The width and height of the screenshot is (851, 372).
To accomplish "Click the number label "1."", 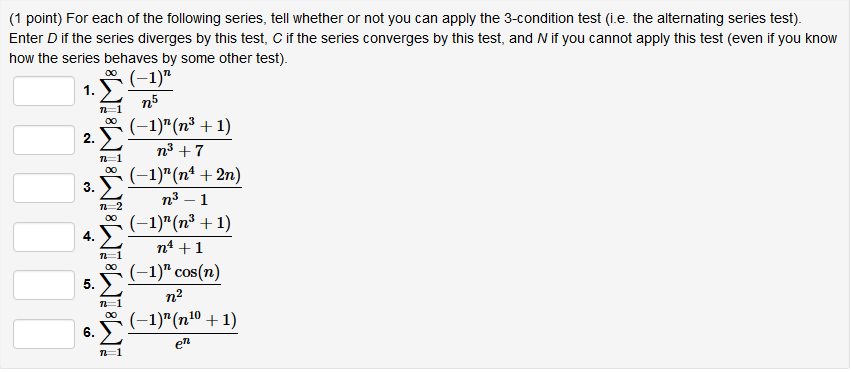I will (88, 91).
